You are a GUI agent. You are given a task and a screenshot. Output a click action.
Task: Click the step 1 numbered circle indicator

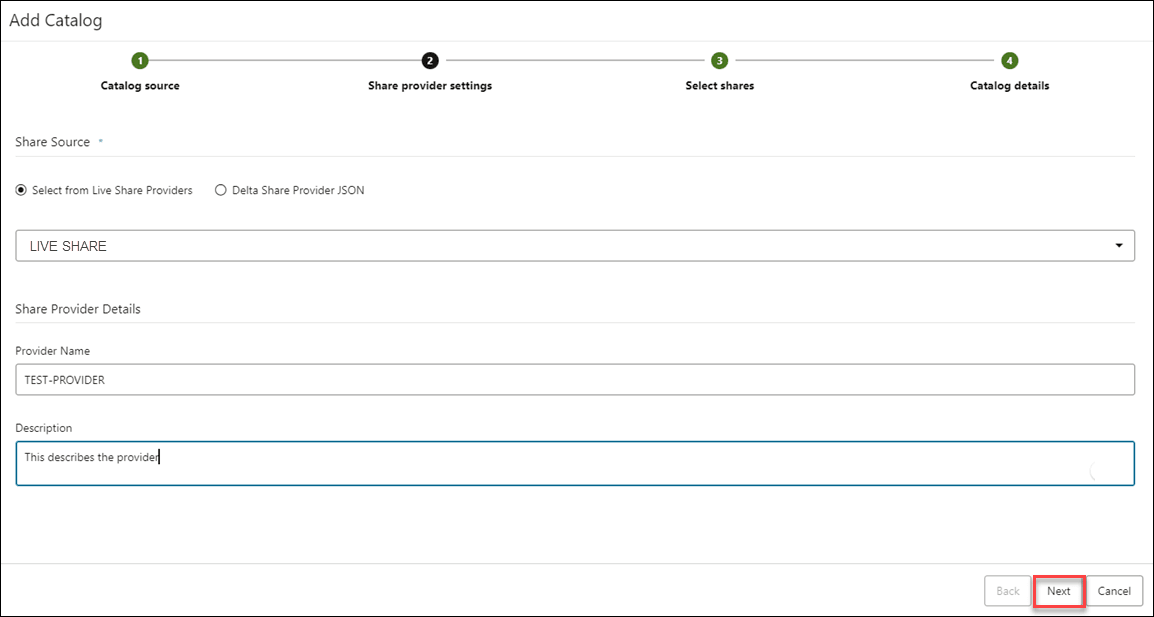tap(140, 60)
